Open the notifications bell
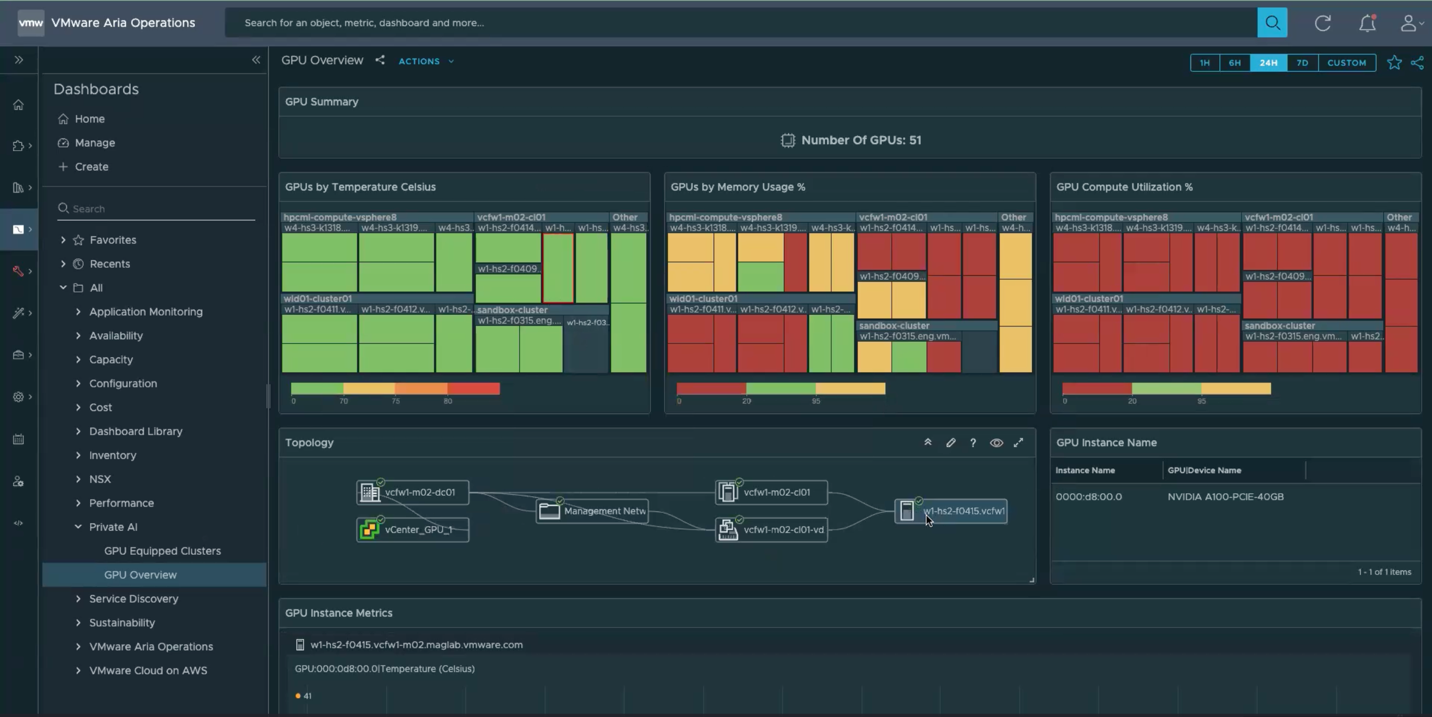This screenshot has height=717, width=1432. point(1366,23)
